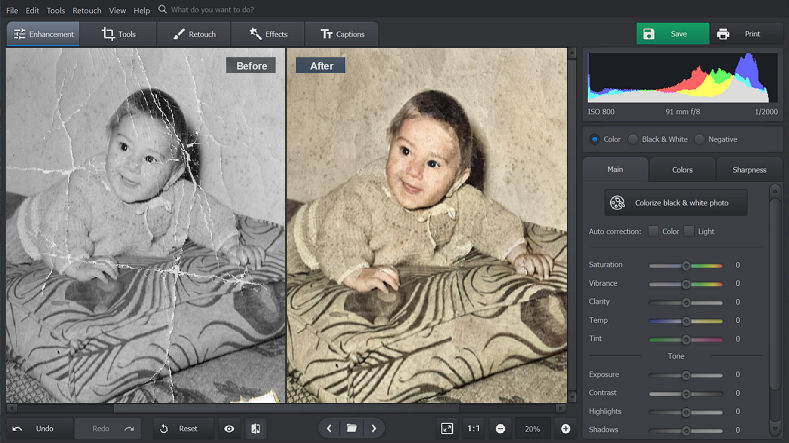Viewport: 789px width, 443px height.
Task: Click the green Save button
Action: coord(673,34)
